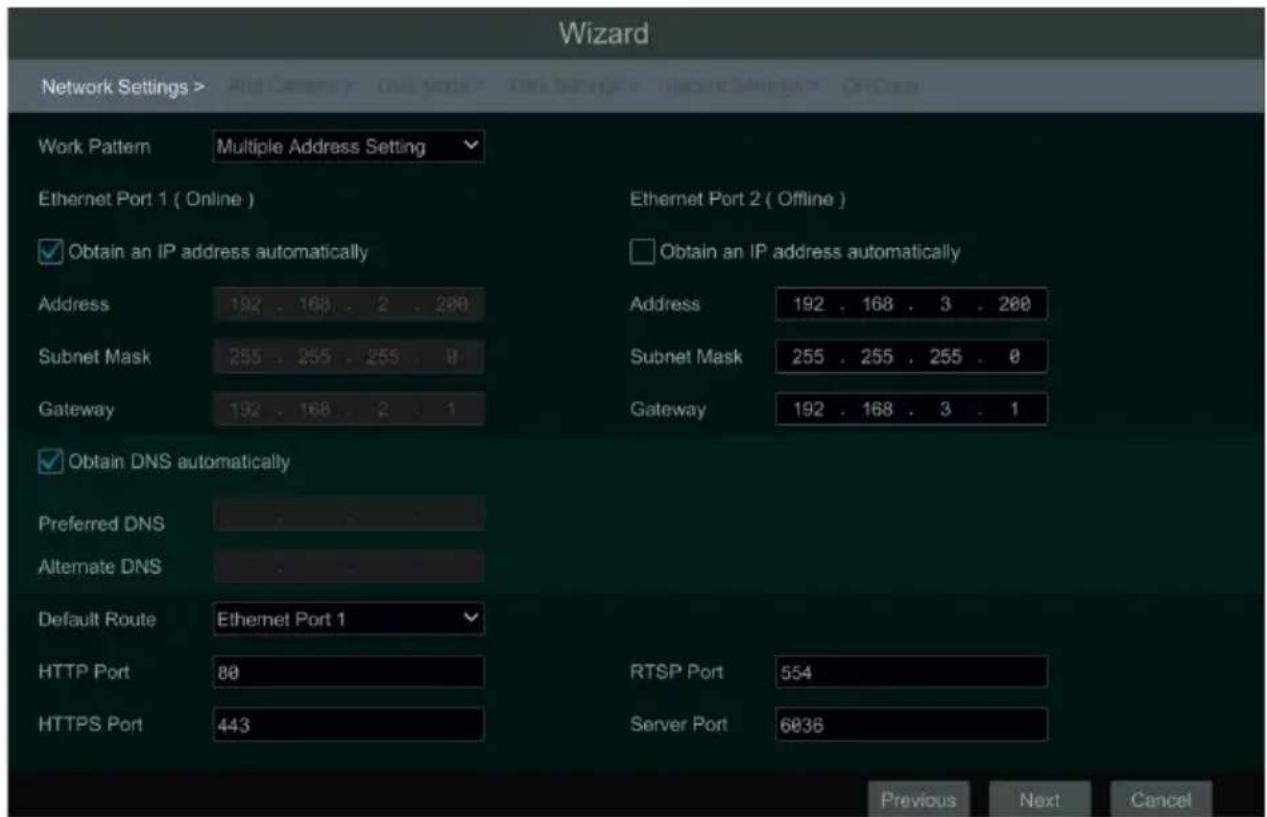Click the Preferred DNS field
The width and height of the screenshot is (1267, 817).
pos(348,514)
